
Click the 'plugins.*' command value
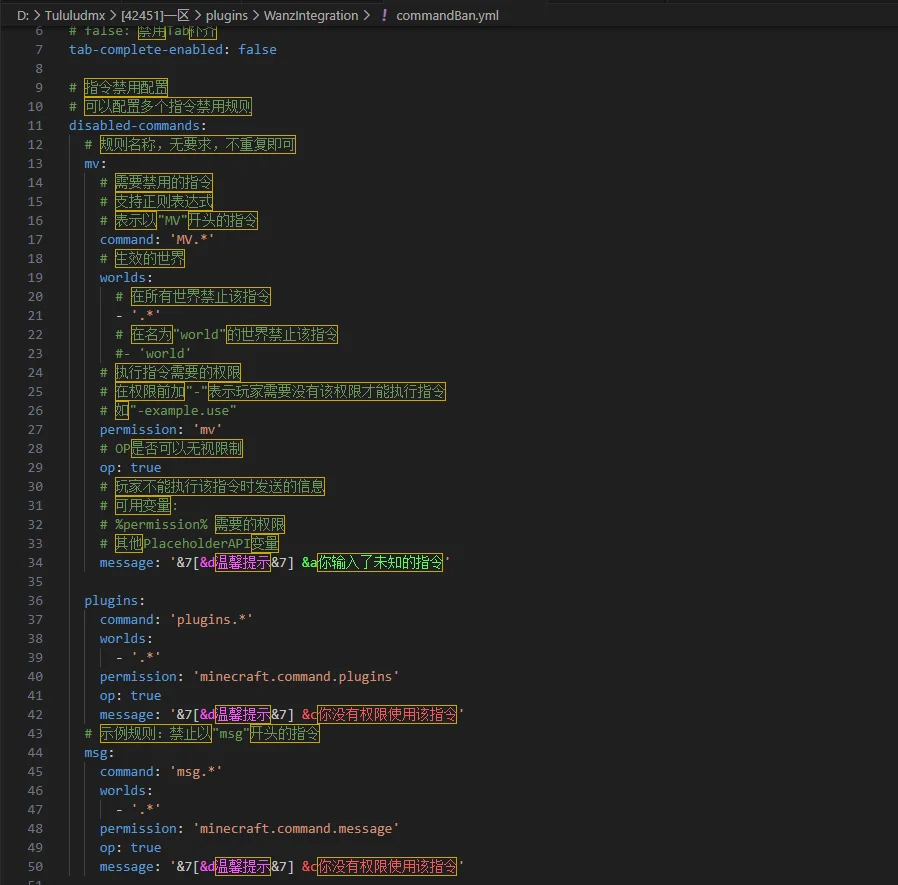click(x=211, y=620)
